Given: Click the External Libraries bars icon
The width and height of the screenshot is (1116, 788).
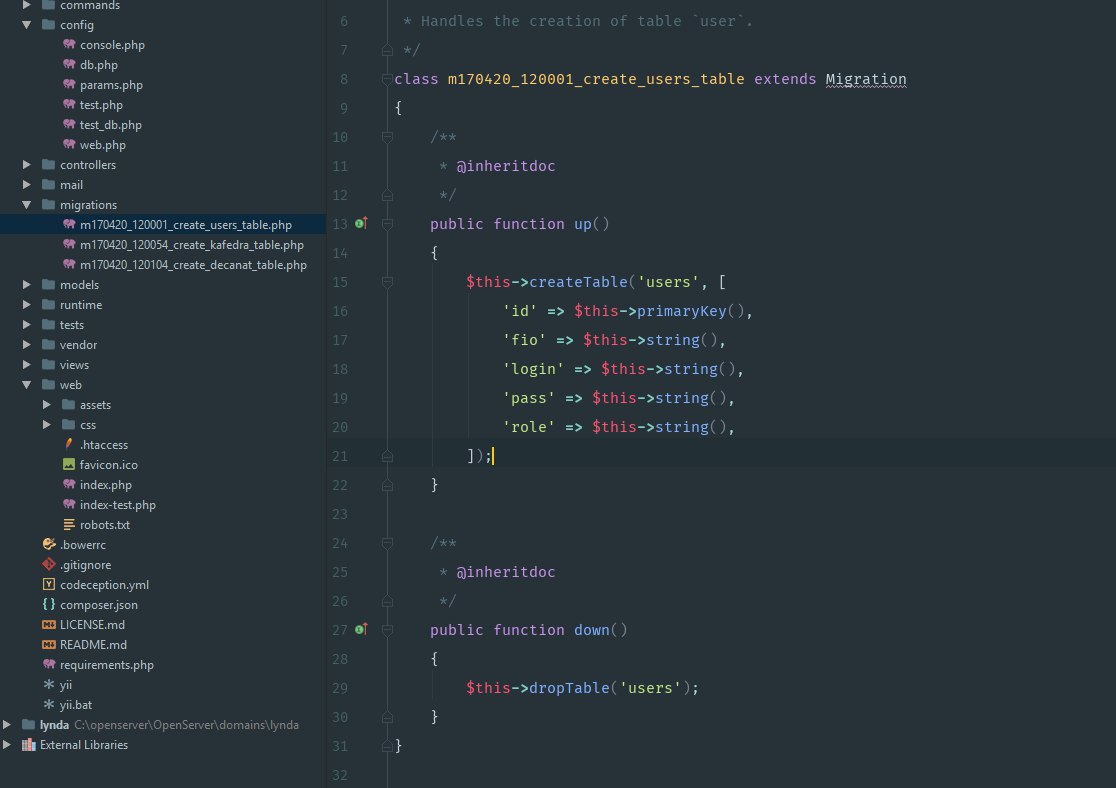Looking at the screenshot, I should tap(28, 745).
